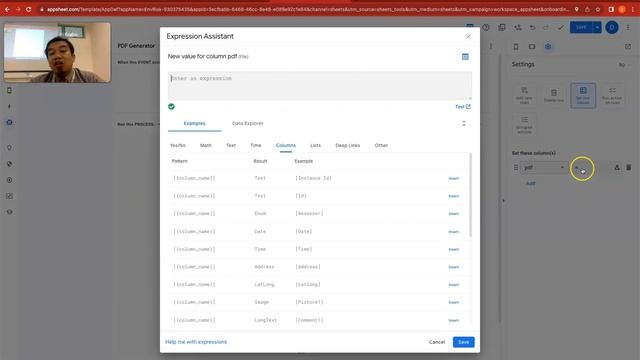Switch to the Data Explorer tab
Viewport: 640px width, 360px height.
click(247, 123)
